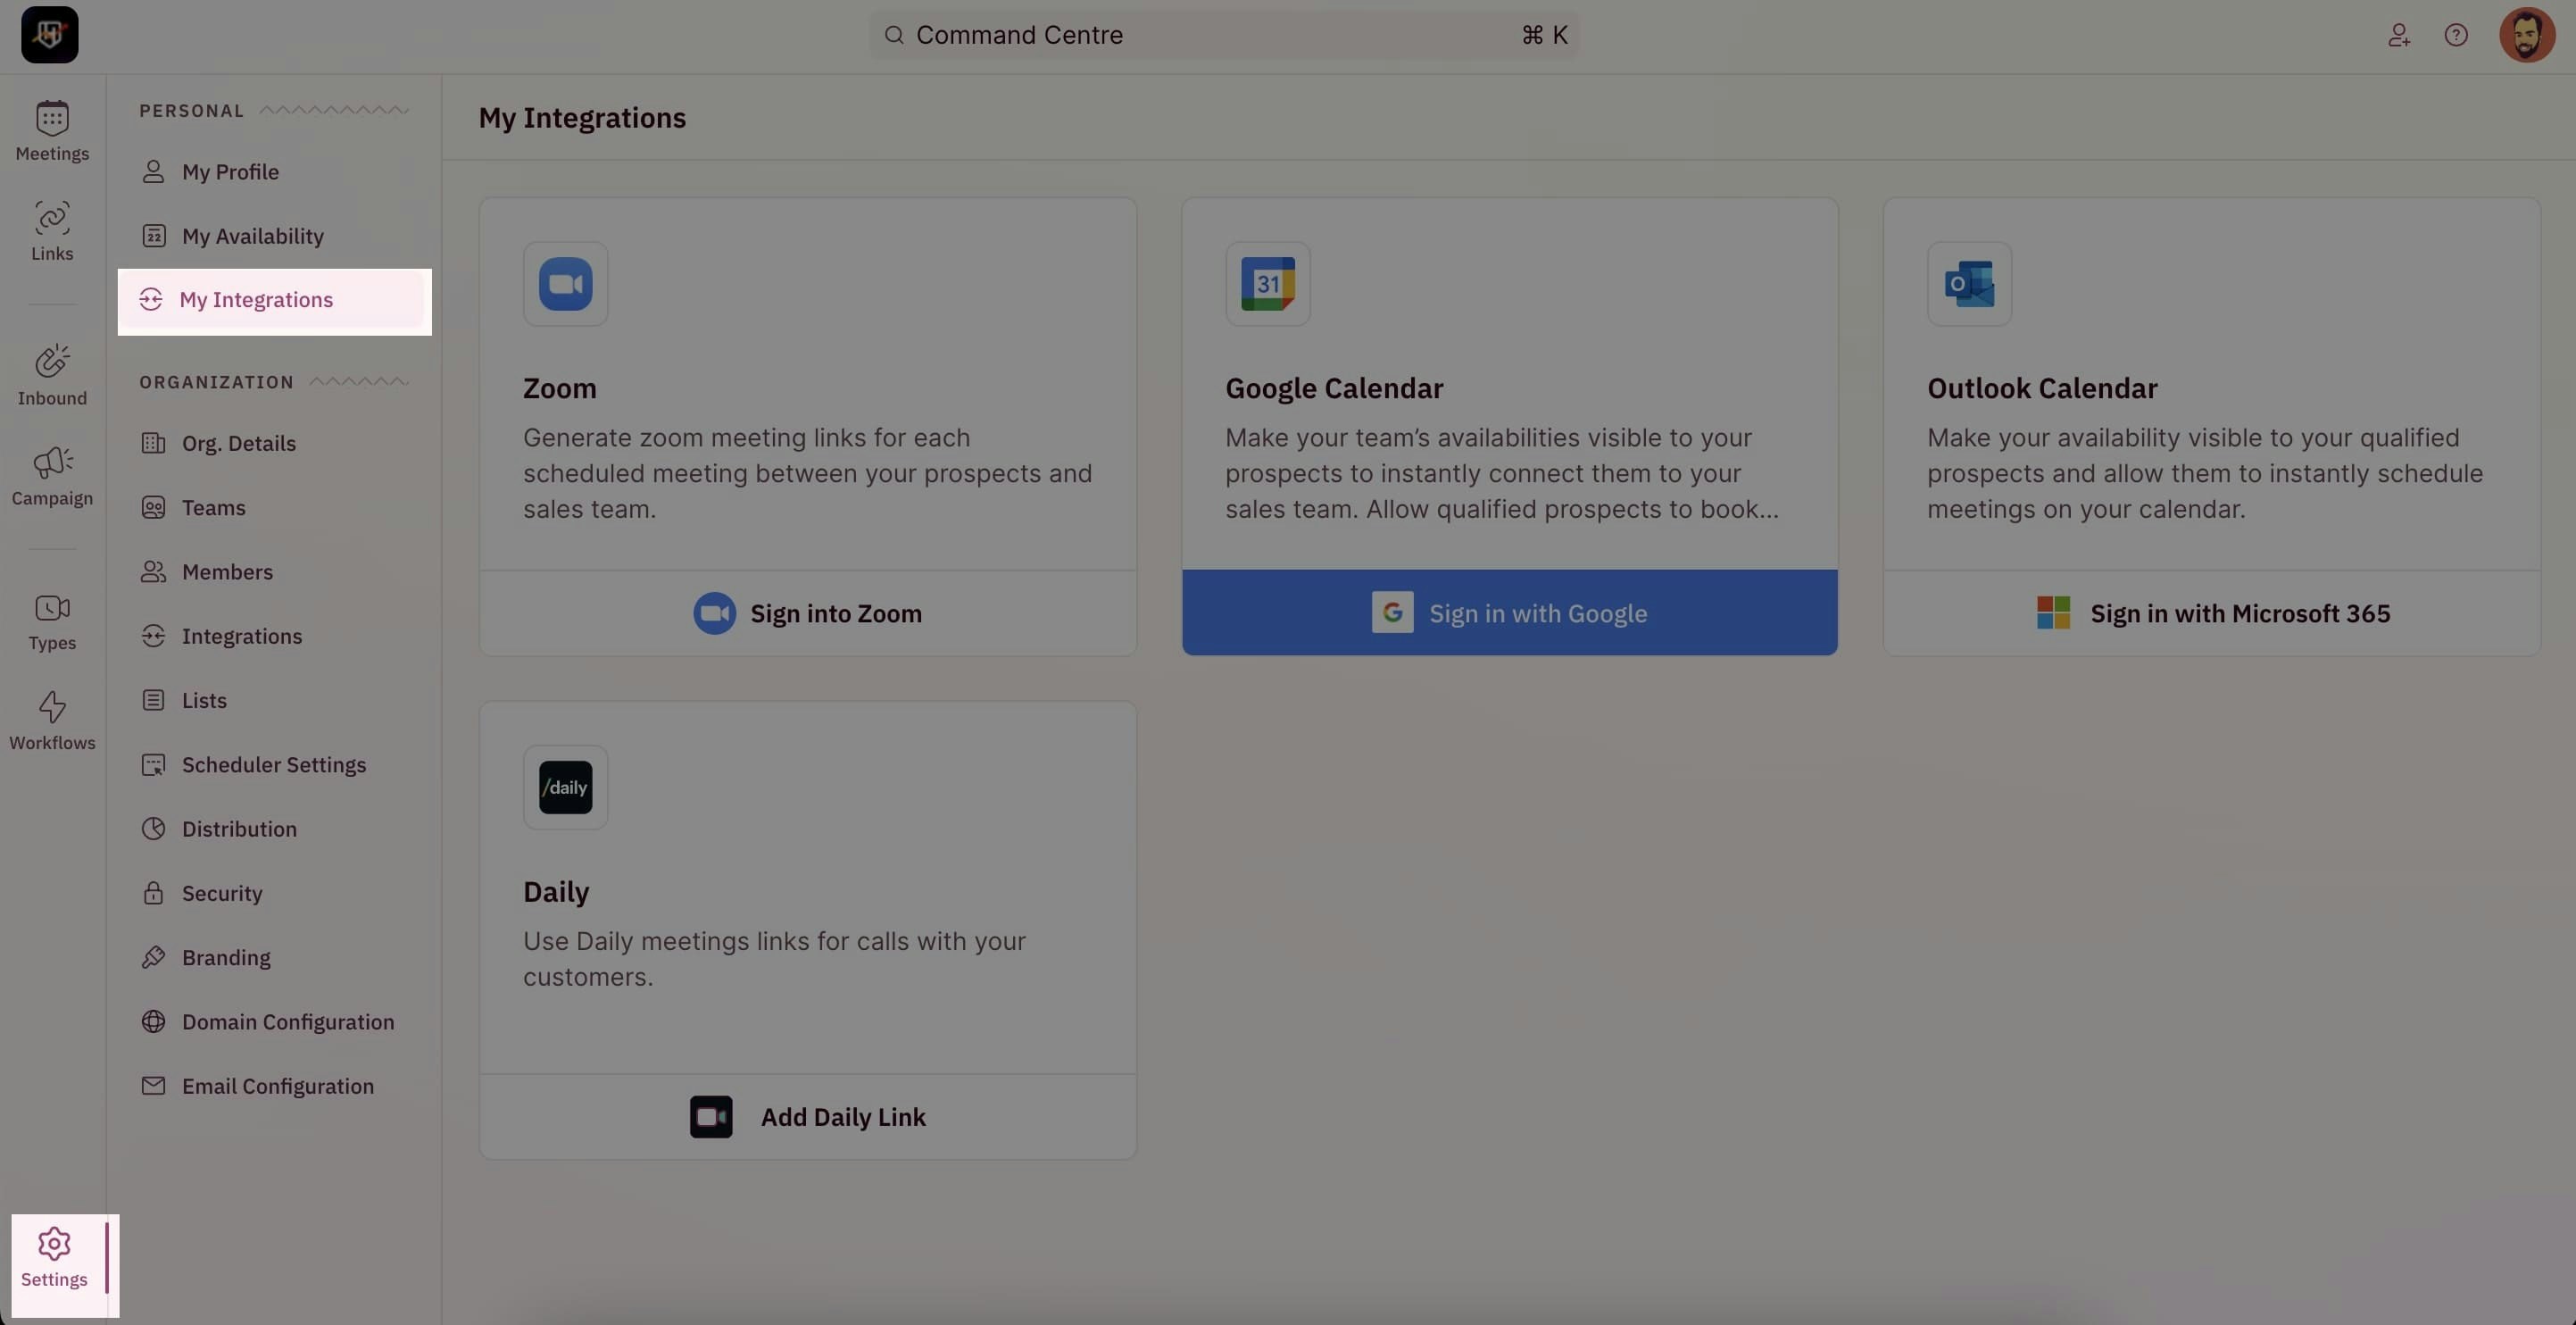Open the Campaign section
The height and width of the screenshot is (1325, 2576).
click(52, 476)
